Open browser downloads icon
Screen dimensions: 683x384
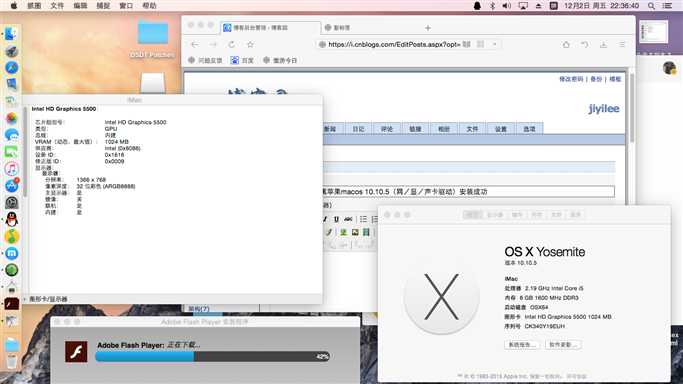pyautogui.click(x=603, y=44)
